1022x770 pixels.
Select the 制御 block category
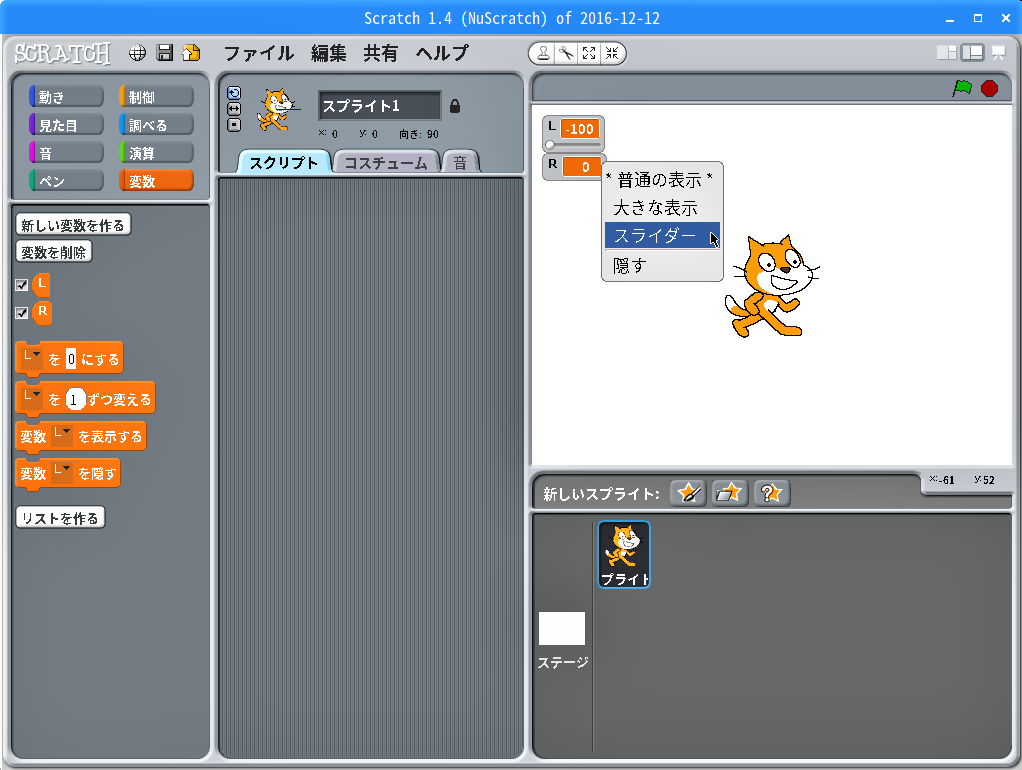point(156,96)
